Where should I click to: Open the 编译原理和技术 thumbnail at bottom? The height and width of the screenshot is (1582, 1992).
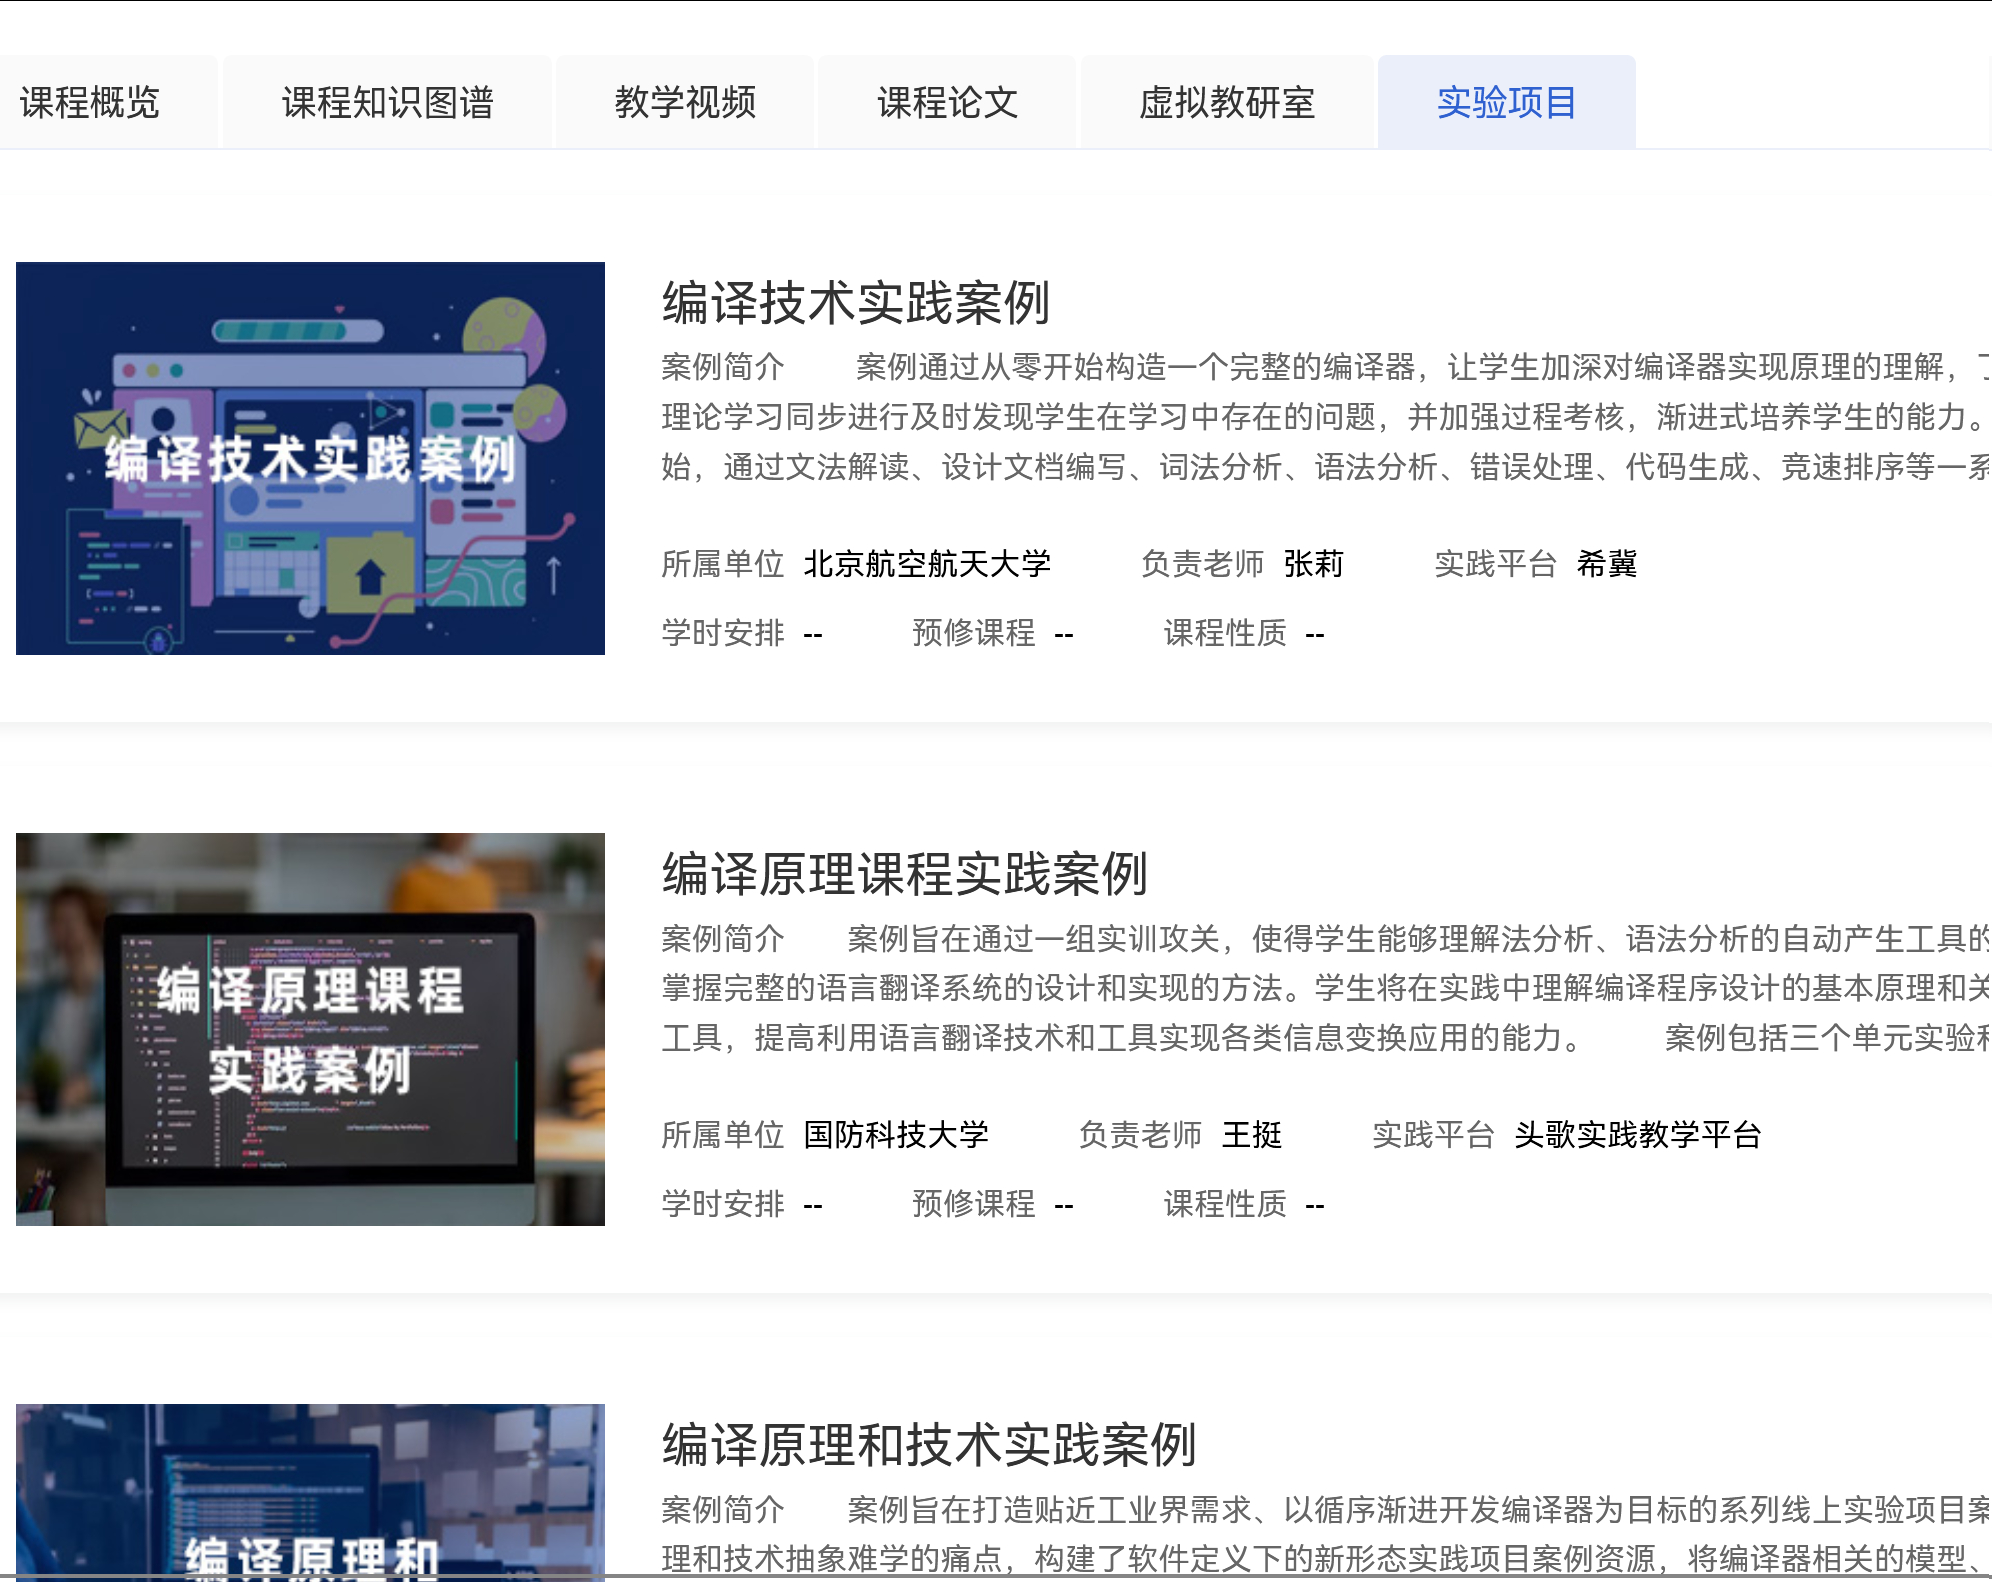(310, 1490)
